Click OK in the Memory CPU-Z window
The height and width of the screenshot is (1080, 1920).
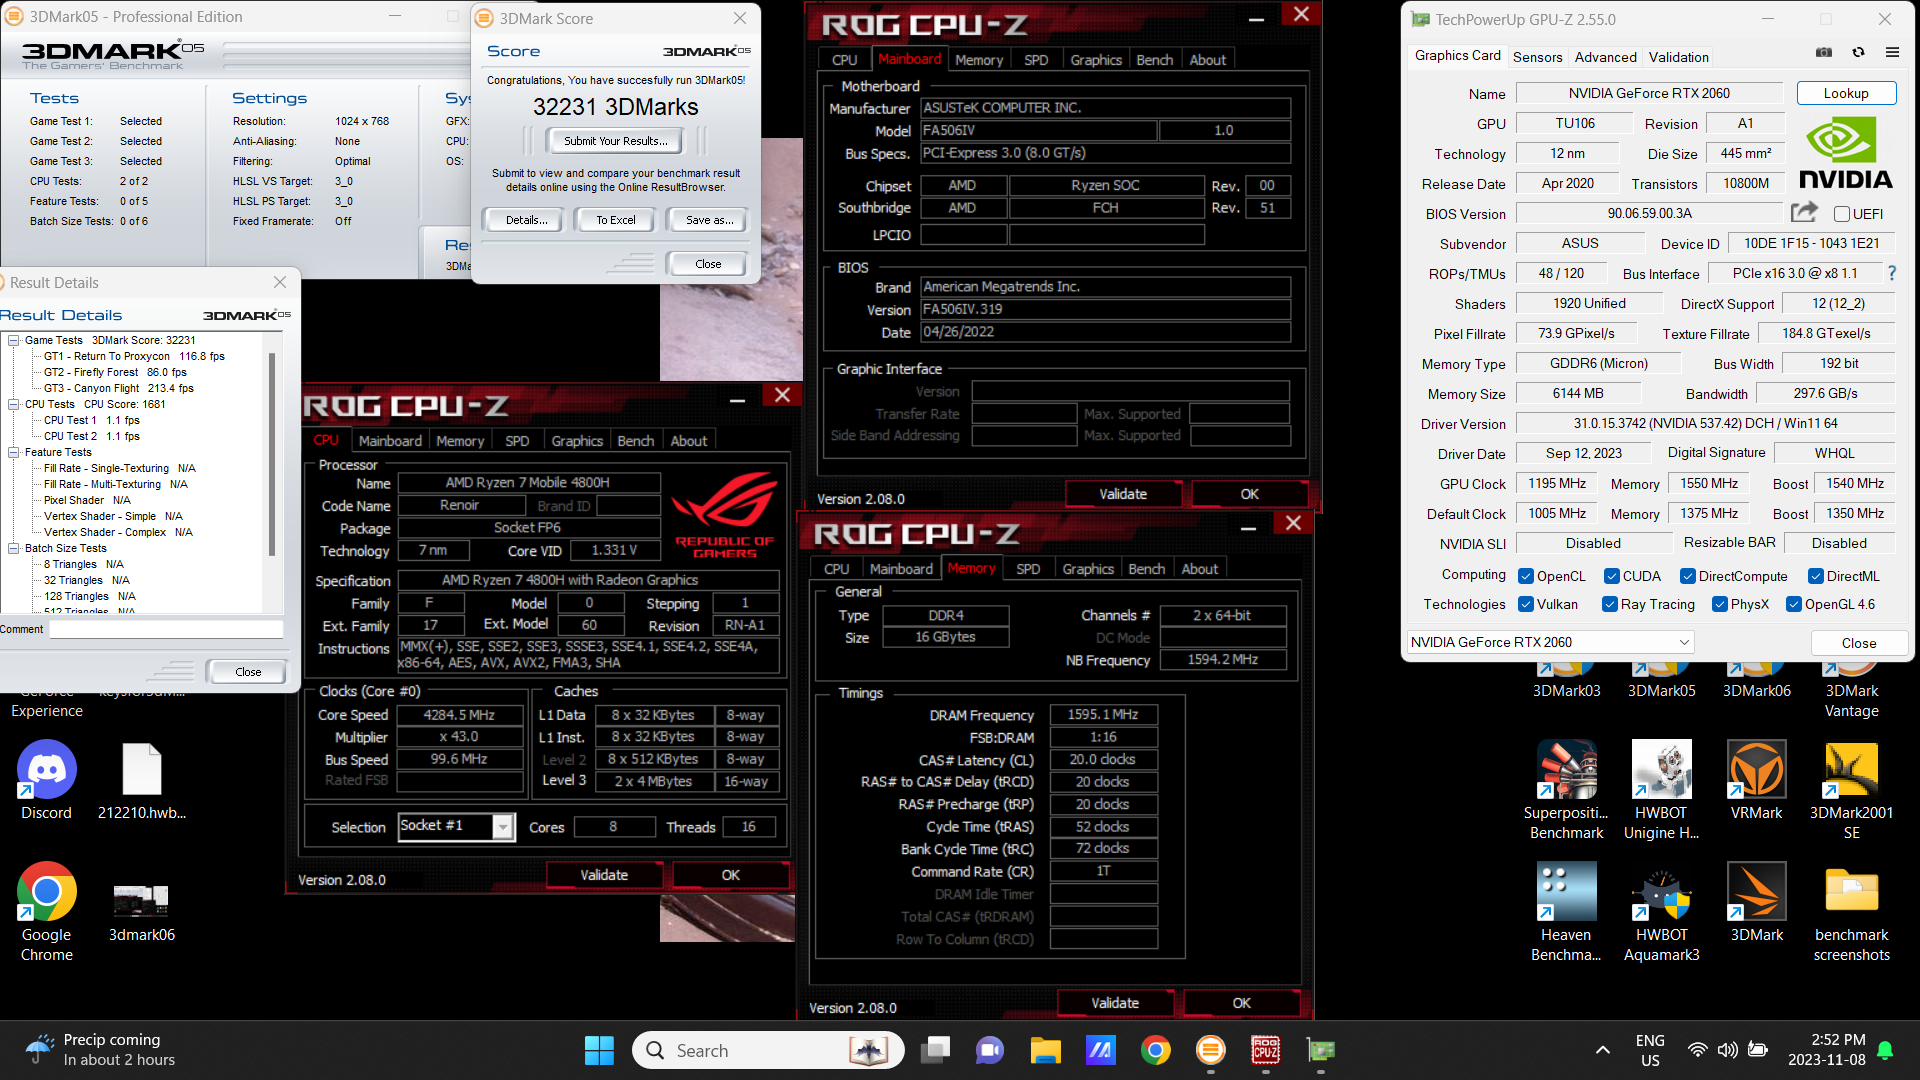[1241, 1003]
